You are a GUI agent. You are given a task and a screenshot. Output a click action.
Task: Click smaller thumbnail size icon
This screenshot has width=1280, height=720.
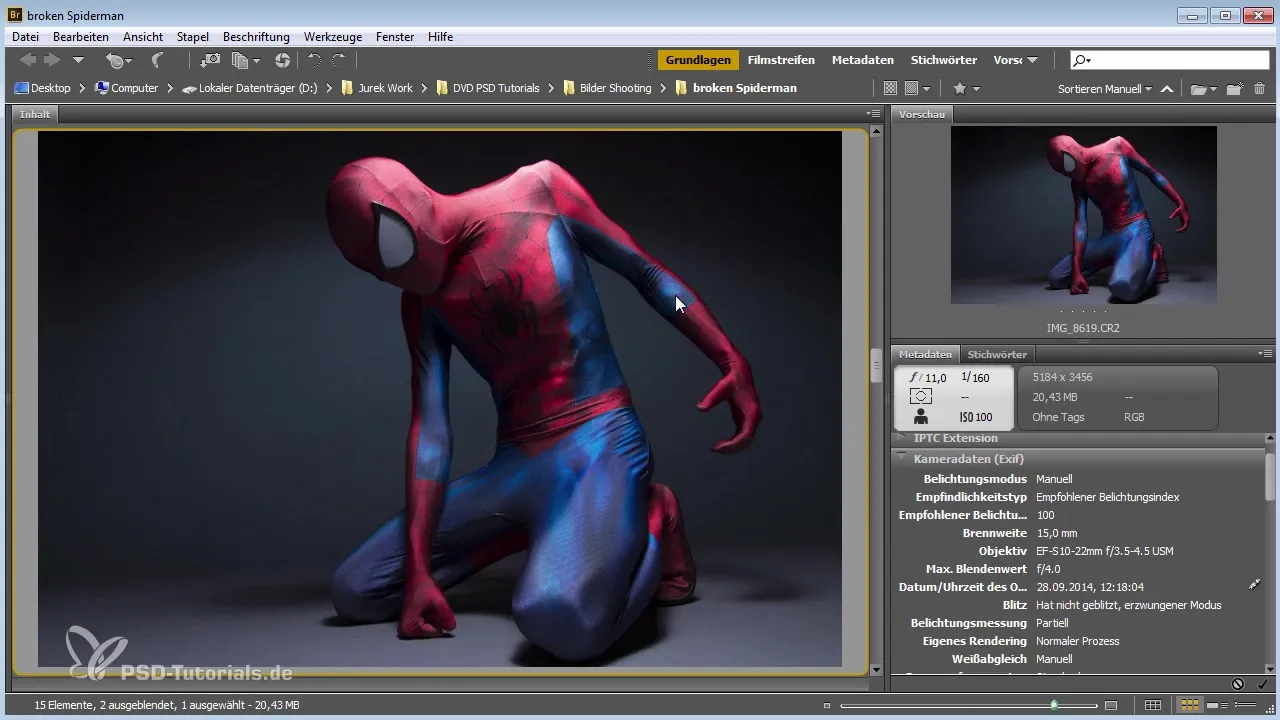pos(827,706)
